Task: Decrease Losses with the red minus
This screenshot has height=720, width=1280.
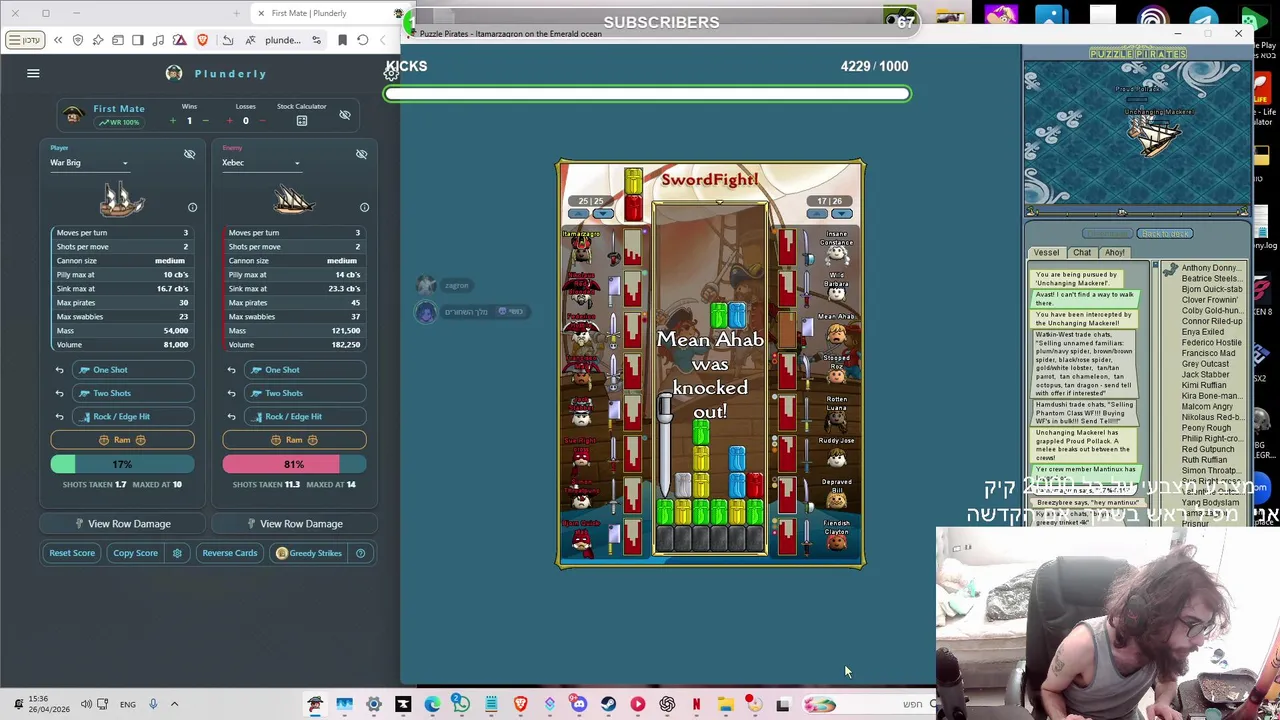Action: point(262,121)
